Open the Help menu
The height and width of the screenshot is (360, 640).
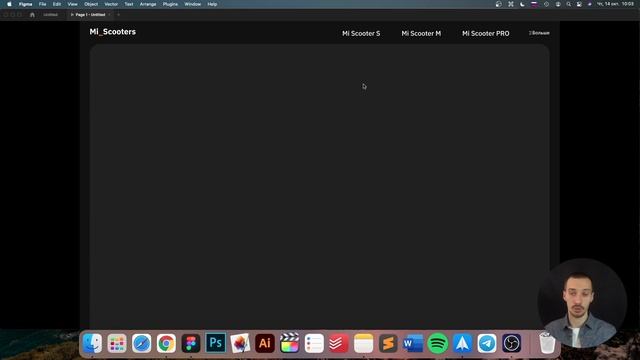coord(212,4)
